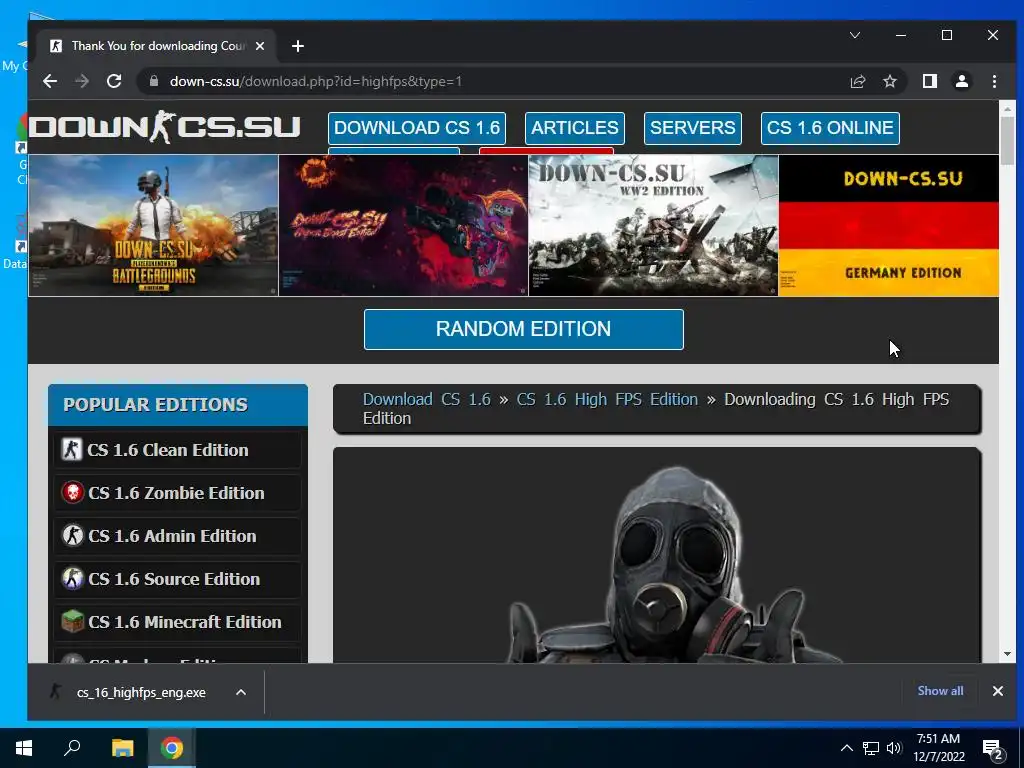Image resolution: width=1024 pixels, height=768 pixels.
Task: Click the POPULAR EDITIONS header
Action: point(178,405)
